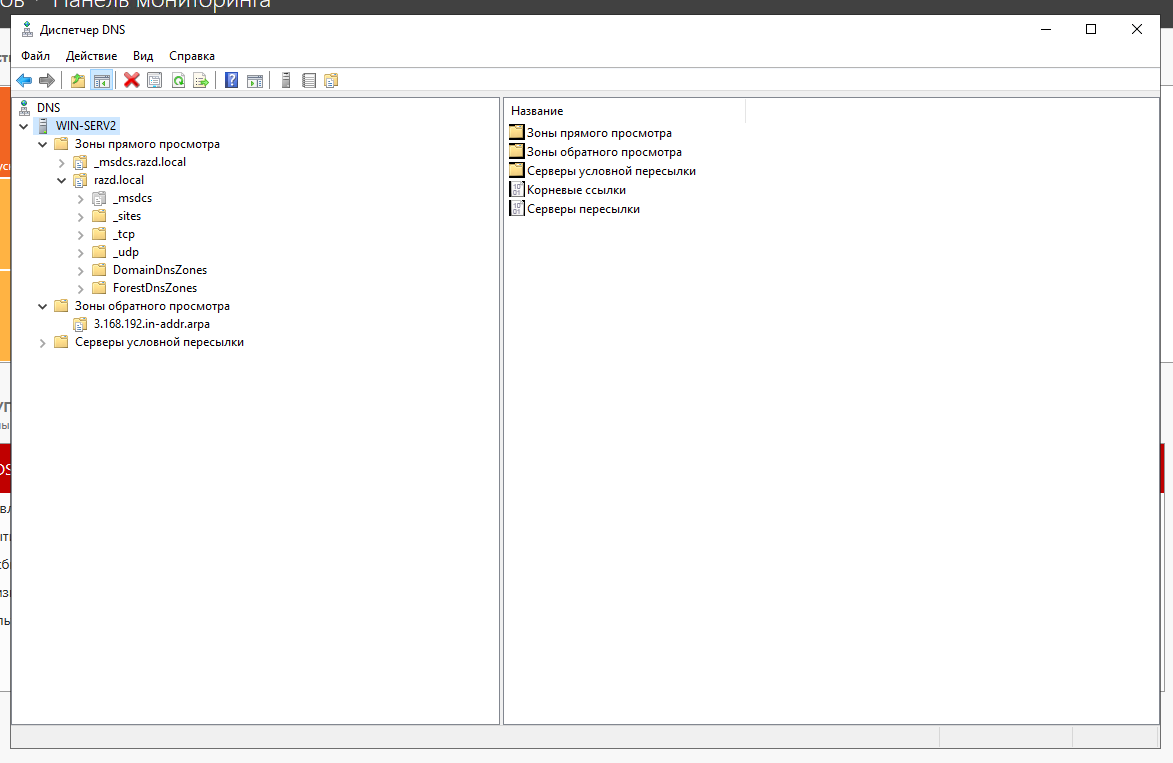Toggle the action pane toolbar button
Image resolution: width=1173 pixels, height=763 pixels.
(x=255, y=80)
